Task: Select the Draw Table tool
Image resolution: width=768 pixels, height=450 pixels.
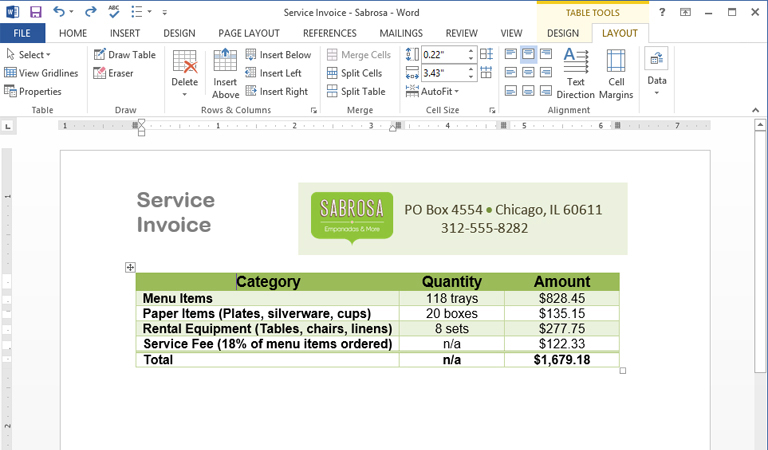Action: click(x=124, y=55)
